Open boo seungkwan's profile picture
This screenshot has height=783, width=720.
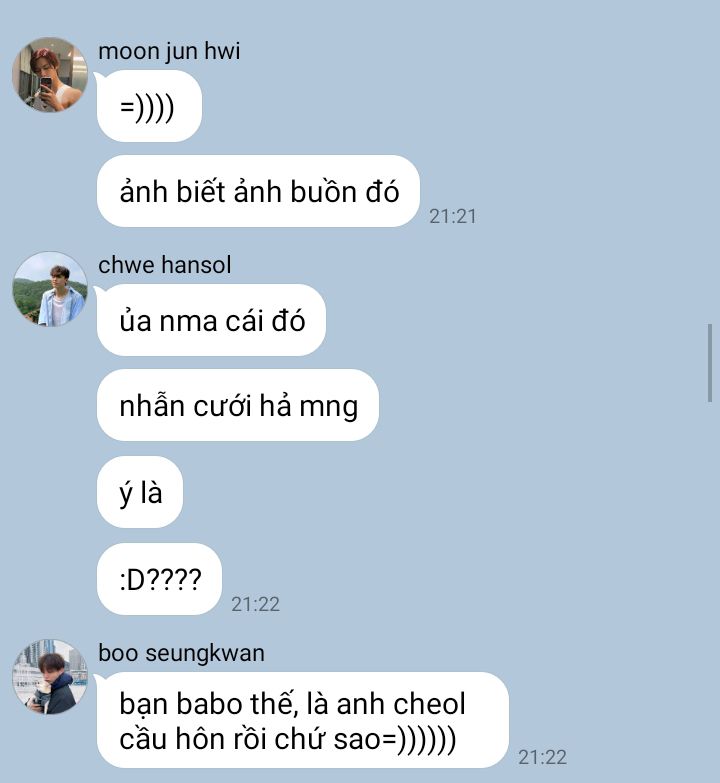coord(50,677)
